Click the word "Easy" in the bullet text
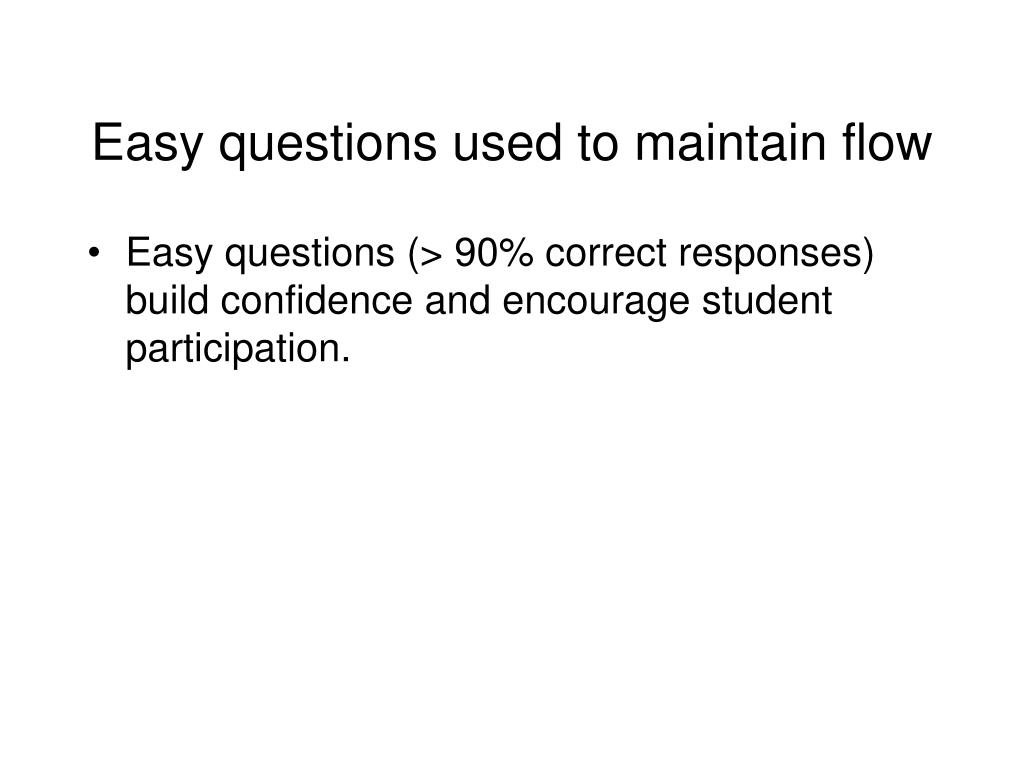This screenshot has width=1024, height=768. click(x=169, y=255)
